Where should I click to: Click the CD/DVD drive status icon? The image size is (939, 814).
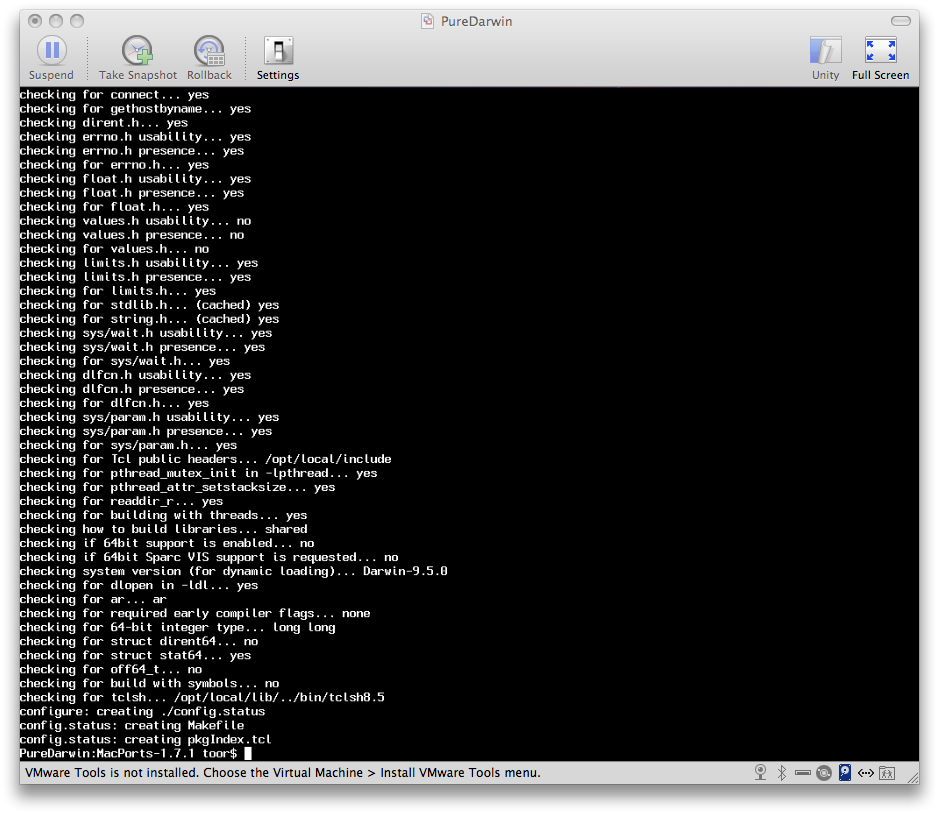[x=824, y=773]
